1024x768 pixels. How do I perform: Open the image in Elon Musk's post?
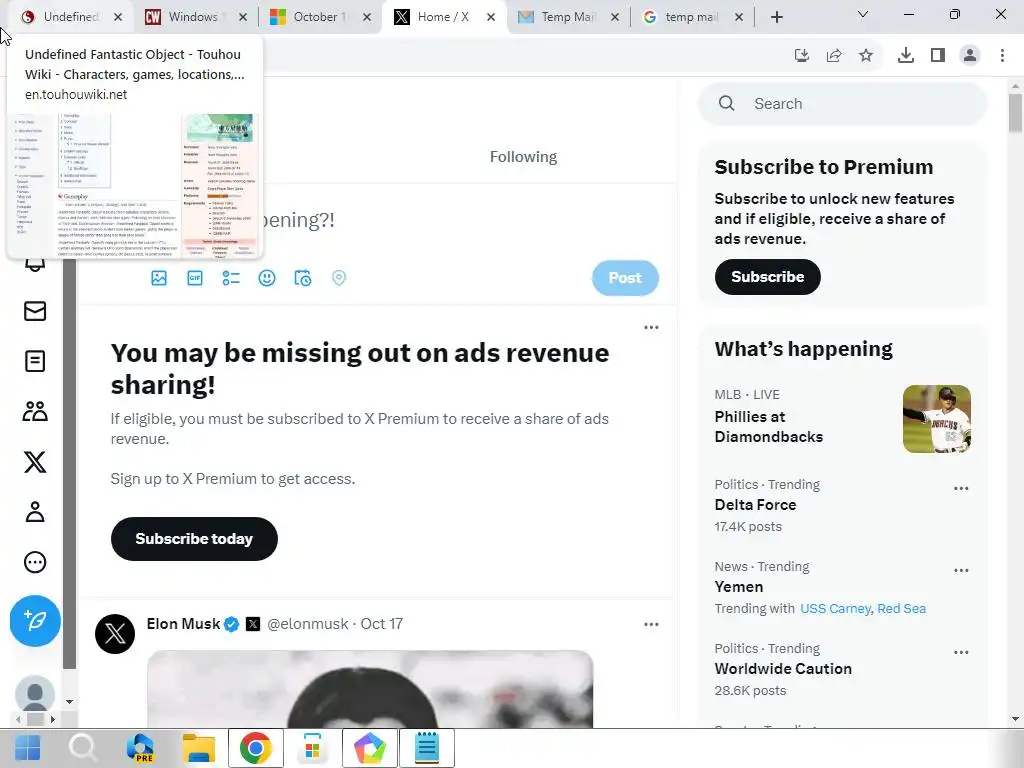click(x=370, y=689)
